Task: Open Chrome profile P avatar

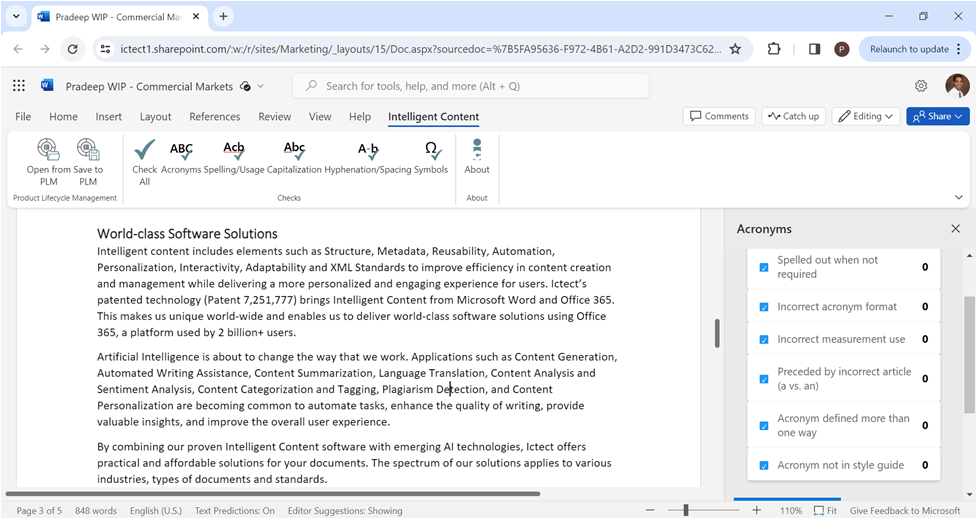Action: click(842, 49)
